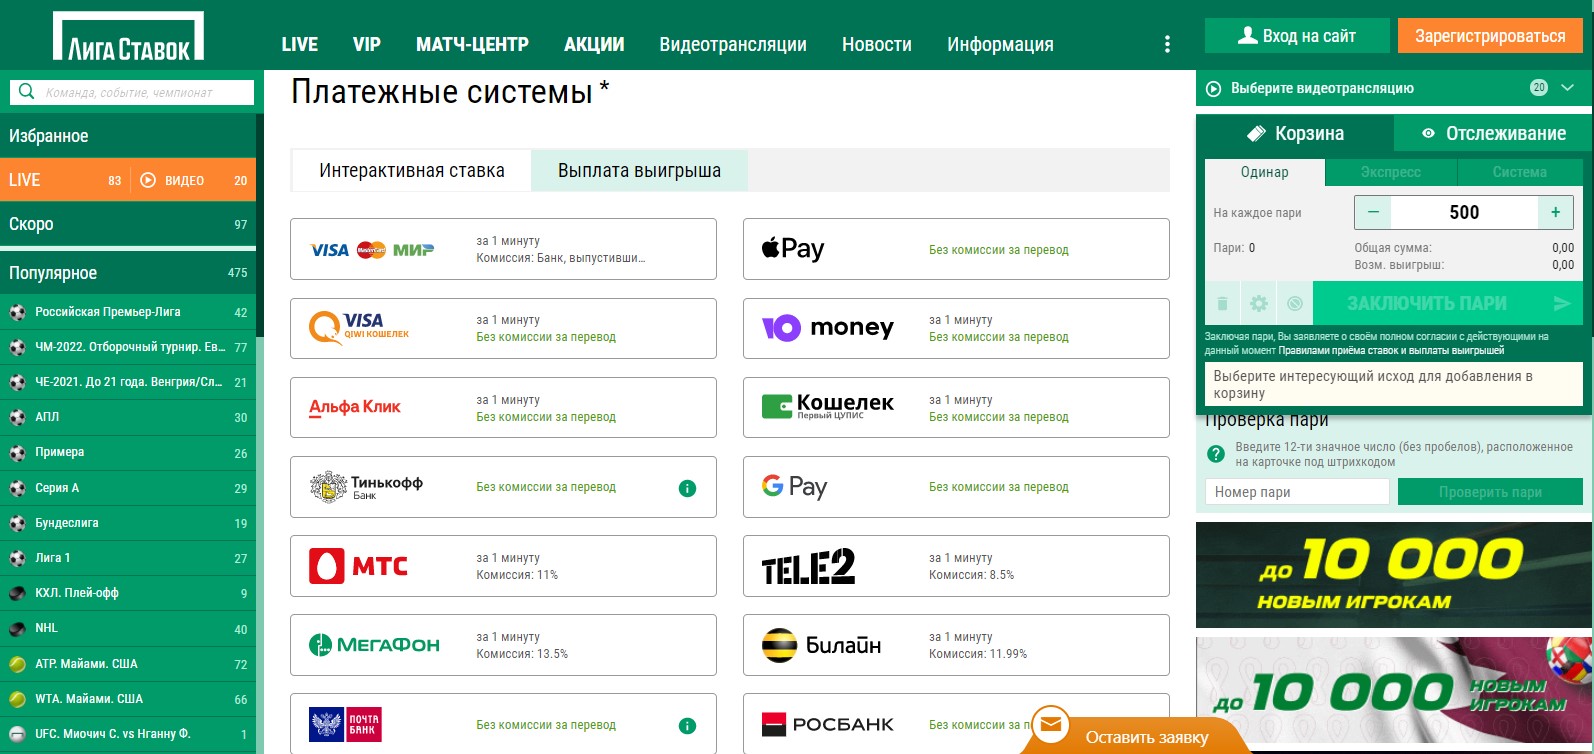1594x754 pixels.
Task: Click Проверить пари button
Action: pos(1490,491)
